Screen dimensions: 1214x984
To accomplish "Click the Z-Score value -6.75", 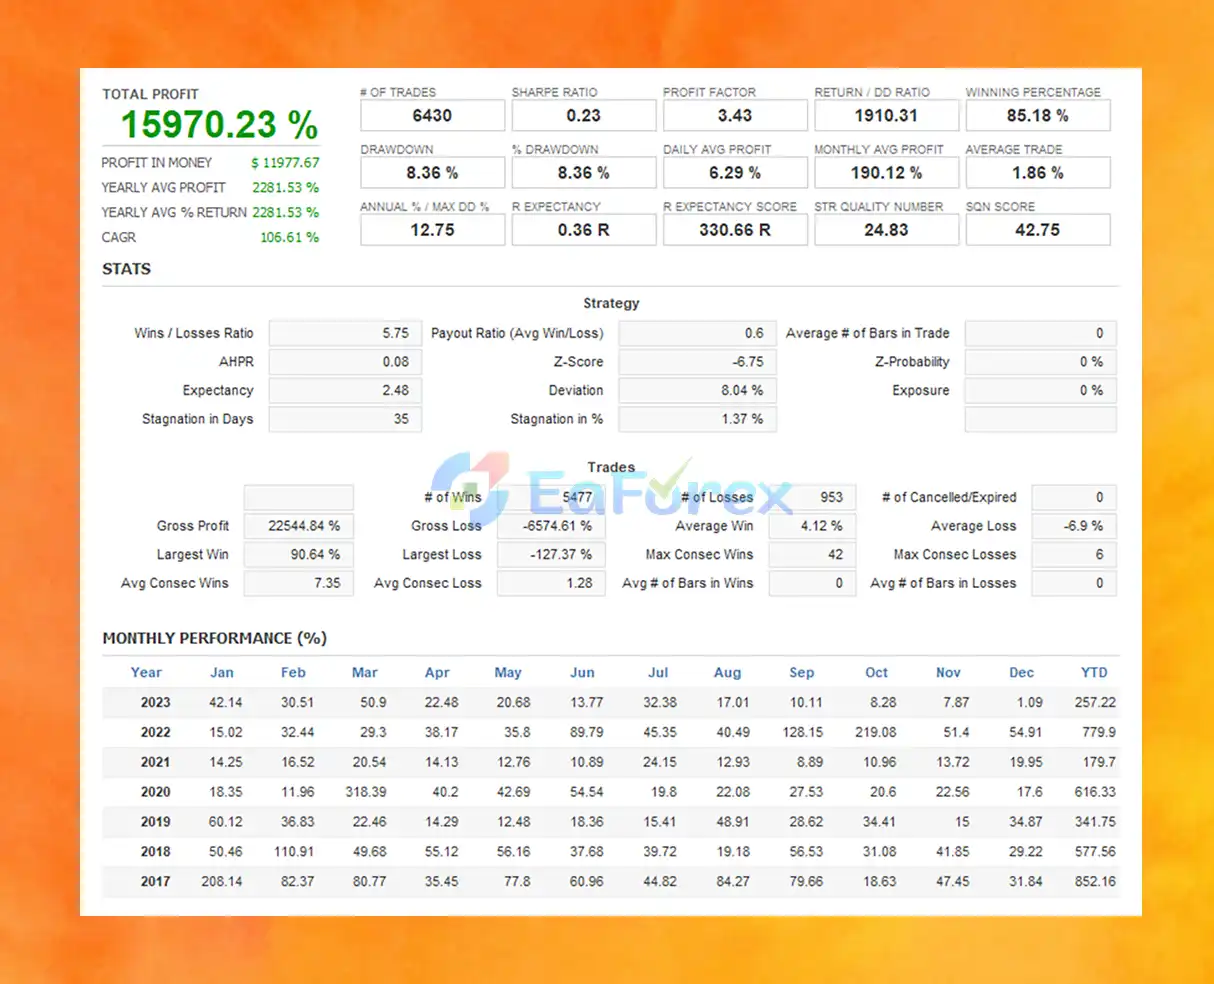I will pos(697,362).
